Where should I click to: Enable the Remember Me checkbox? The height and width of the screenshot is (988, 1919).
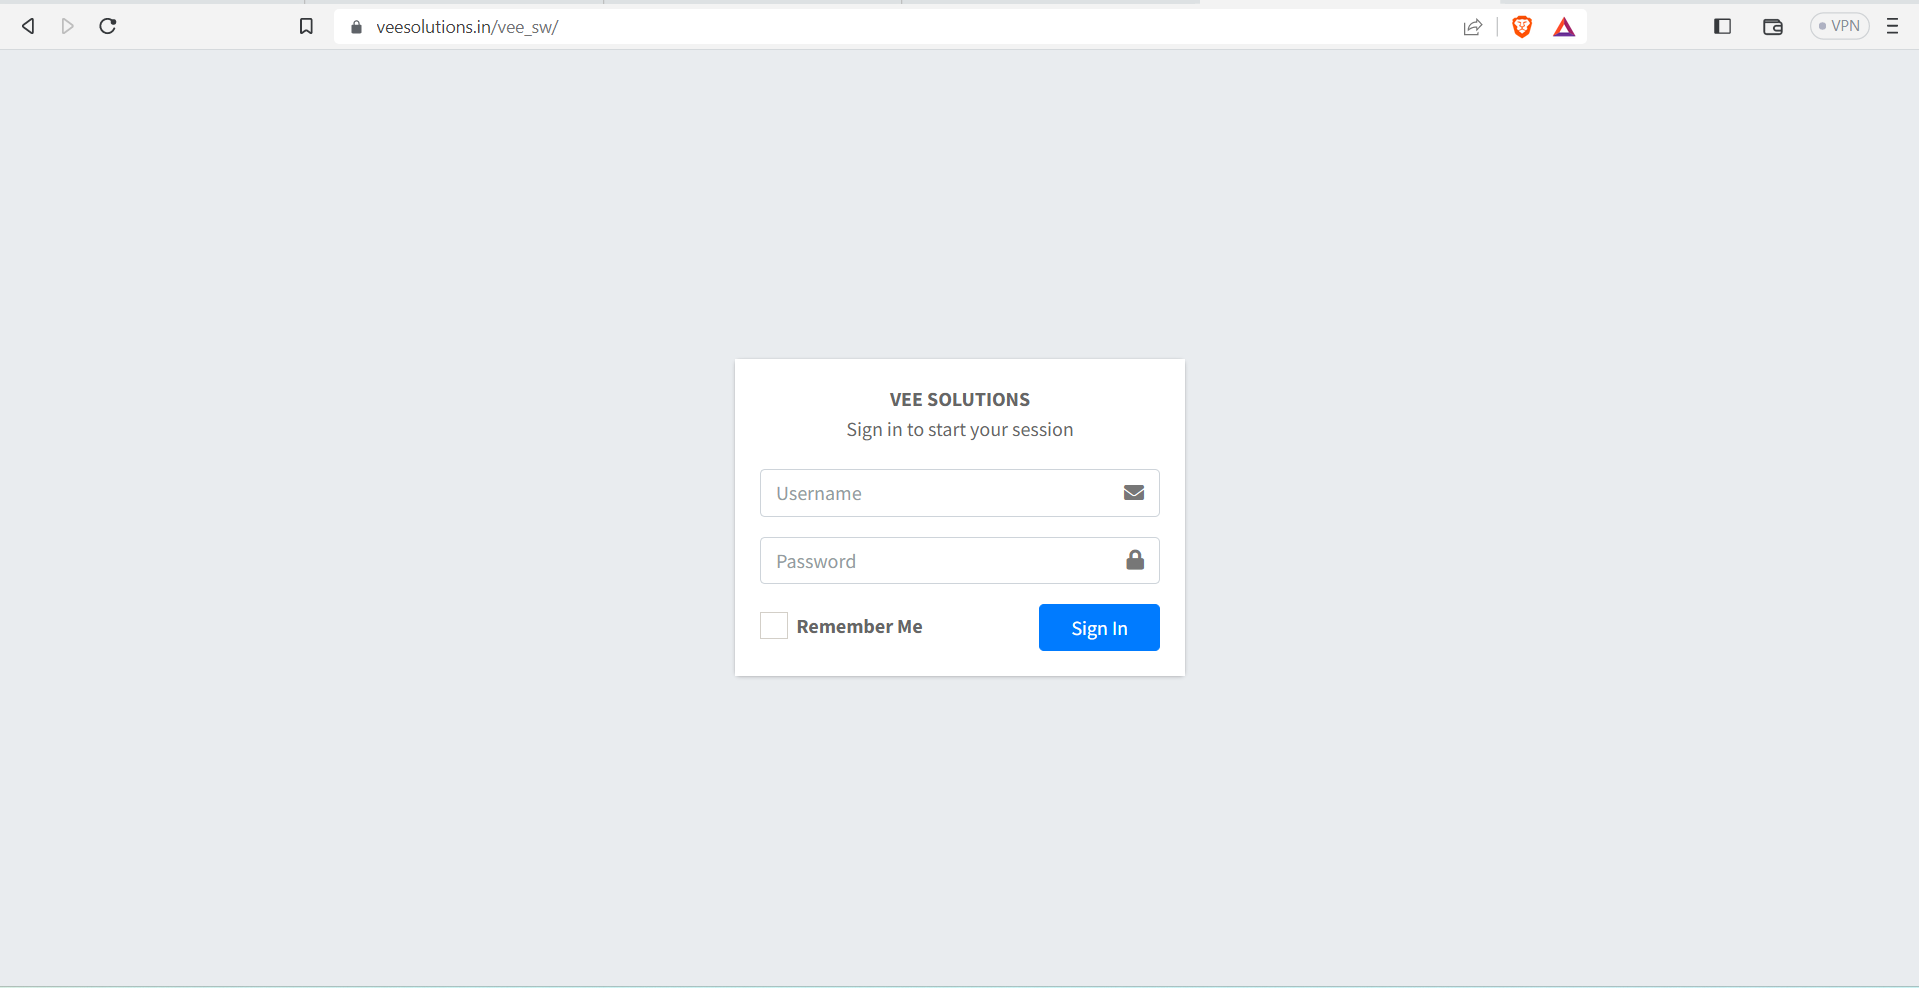click(772, 625)
